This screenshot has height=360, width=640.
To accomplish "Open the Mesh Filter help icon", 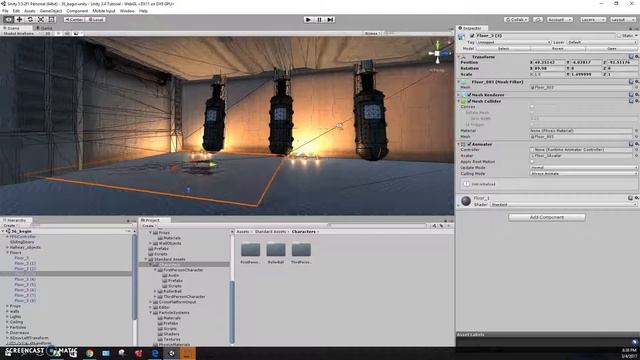I will coord(631,82).
